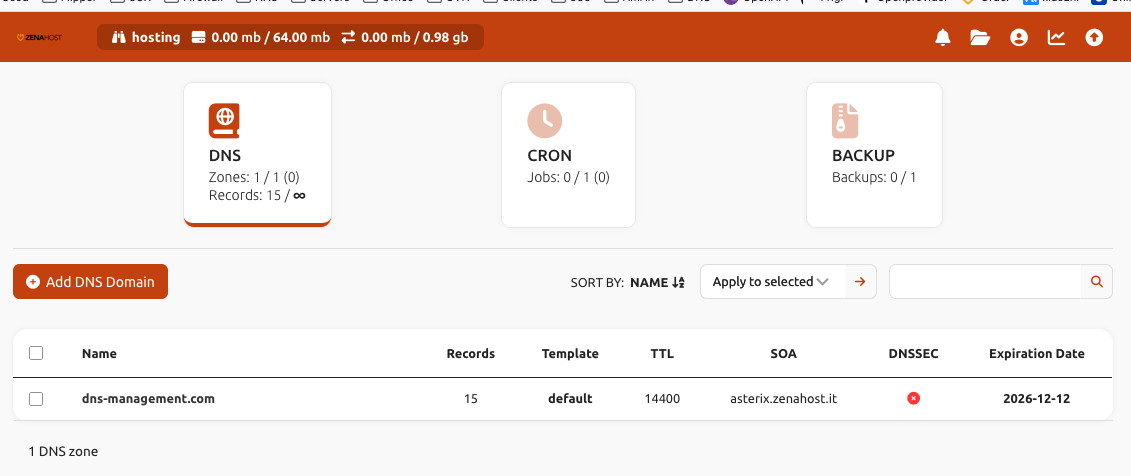Click the Template column header
Image resolution: width=1131 pixels, height=476 pixels.
tap(570, 353)
